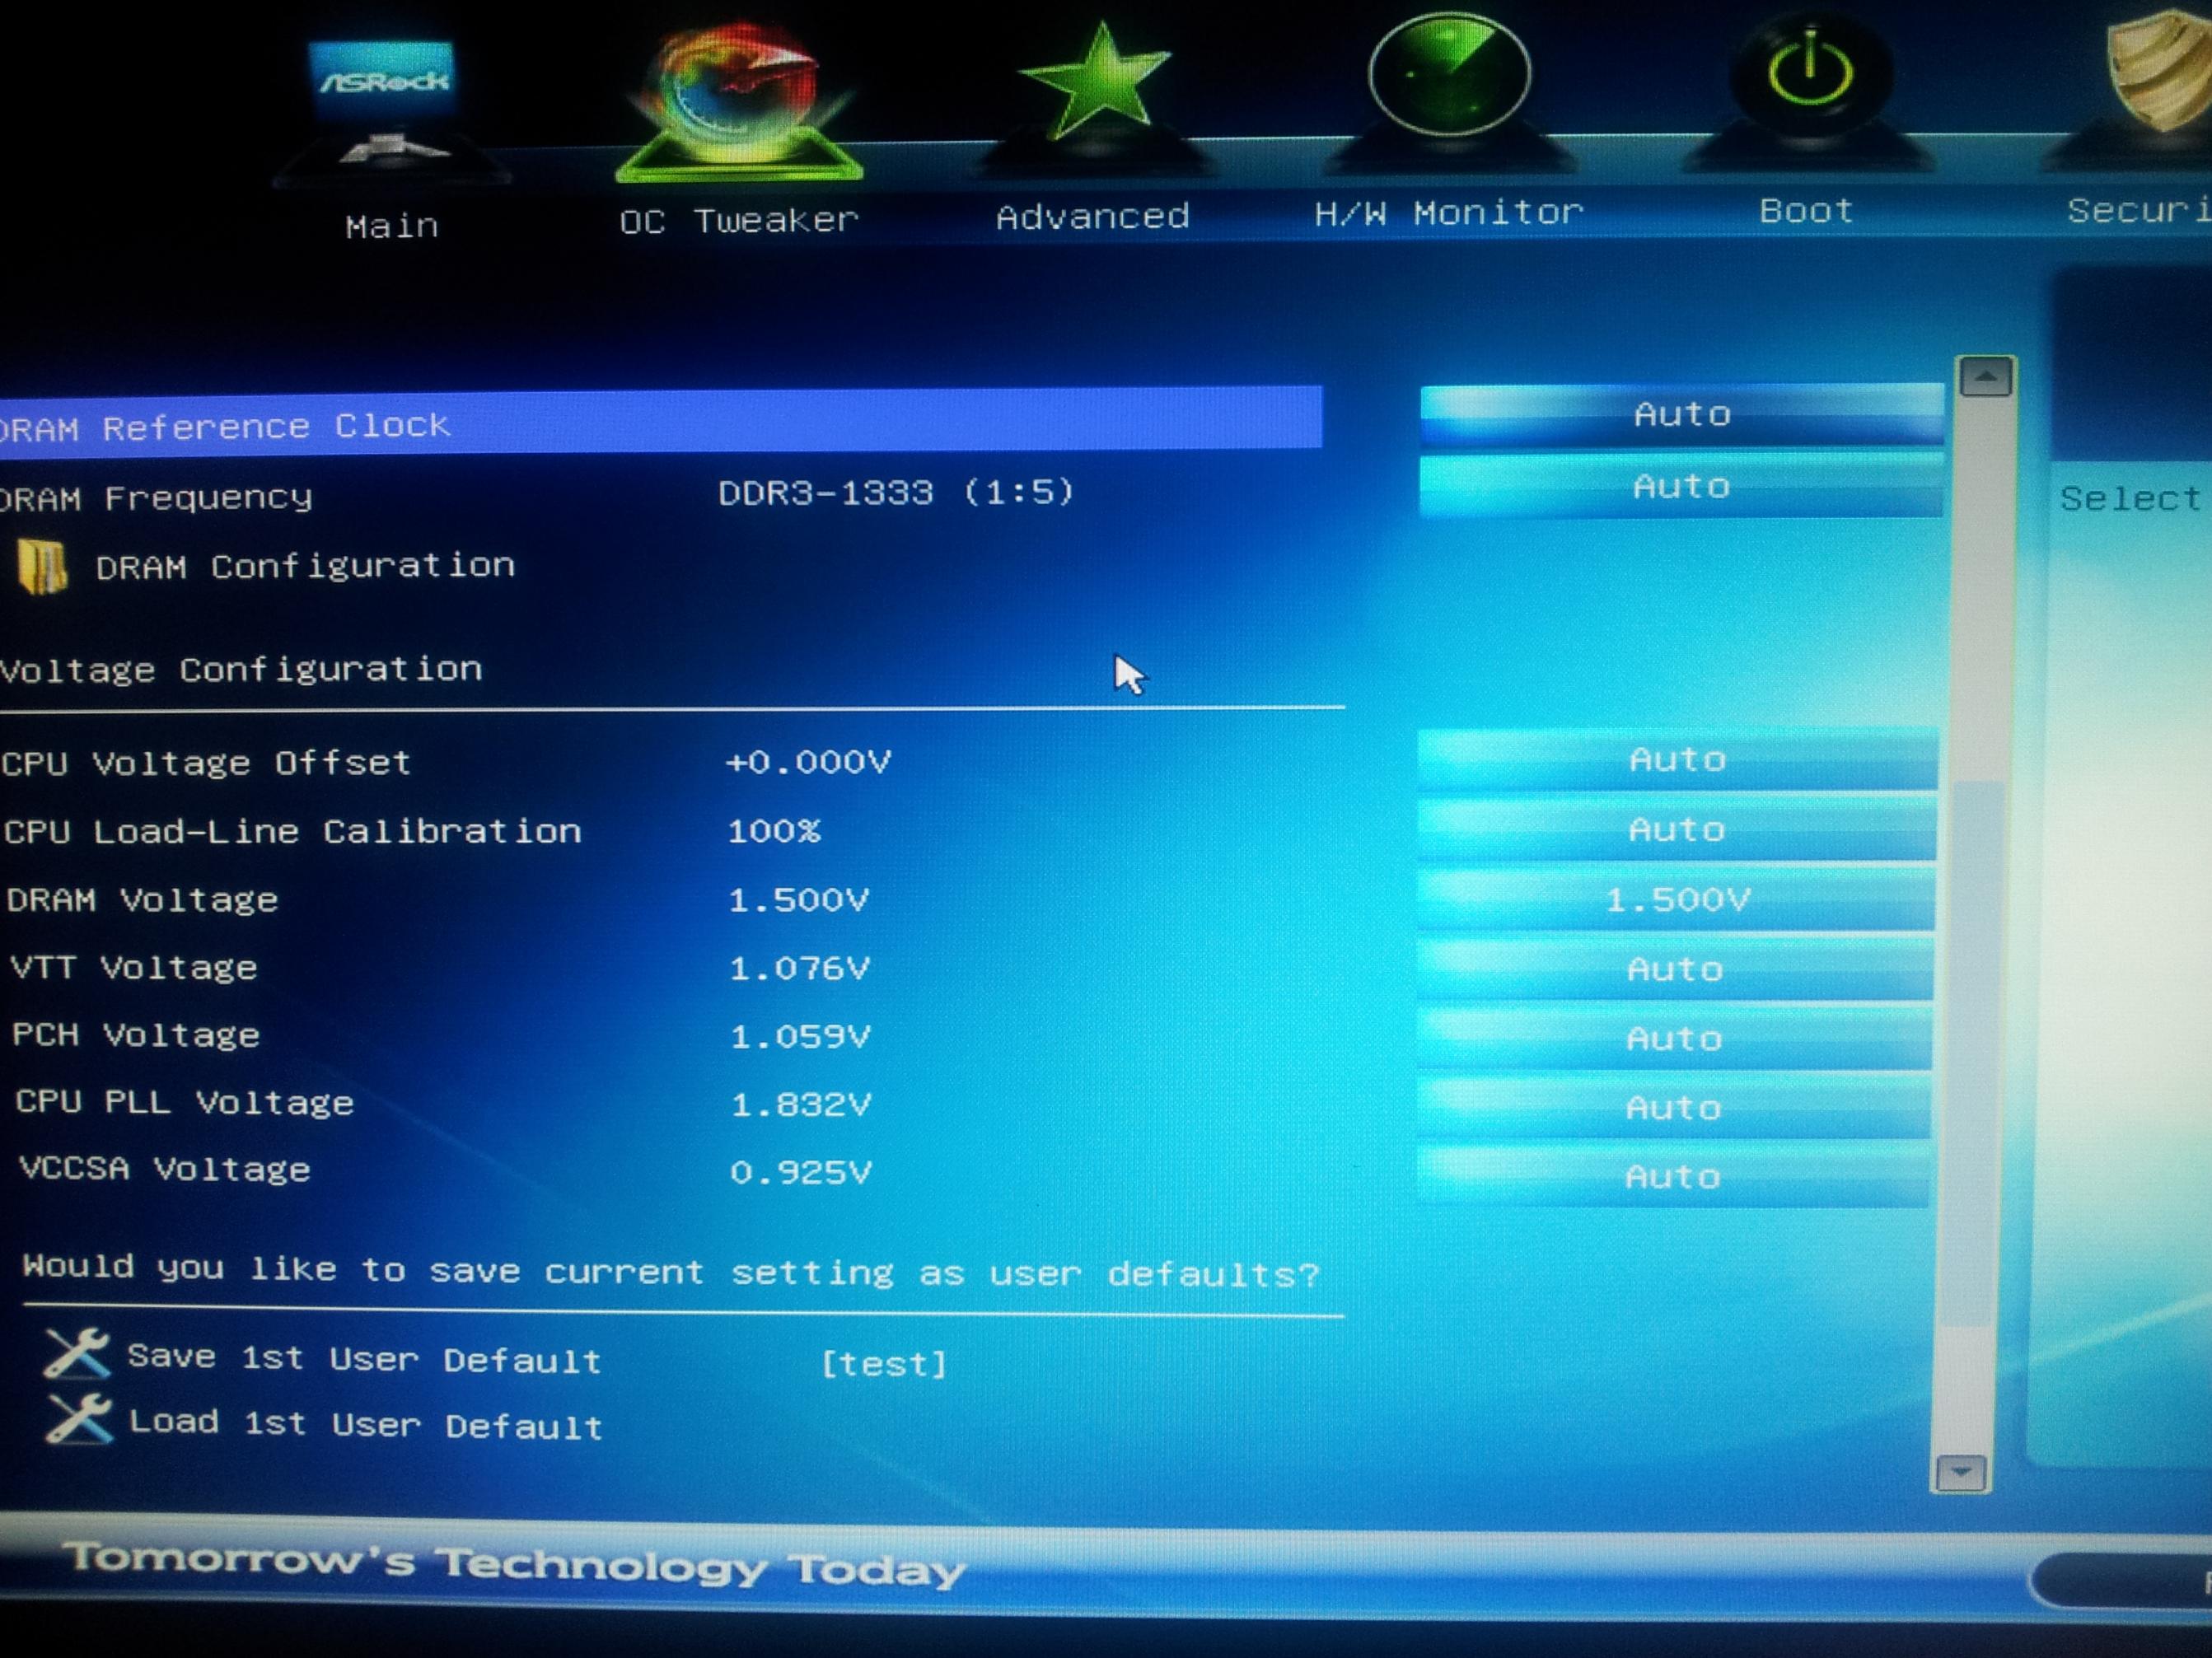Open VCCSA Voltage Auto selector
Screen dimensions: 2212x1658
click(1673, 1177)
